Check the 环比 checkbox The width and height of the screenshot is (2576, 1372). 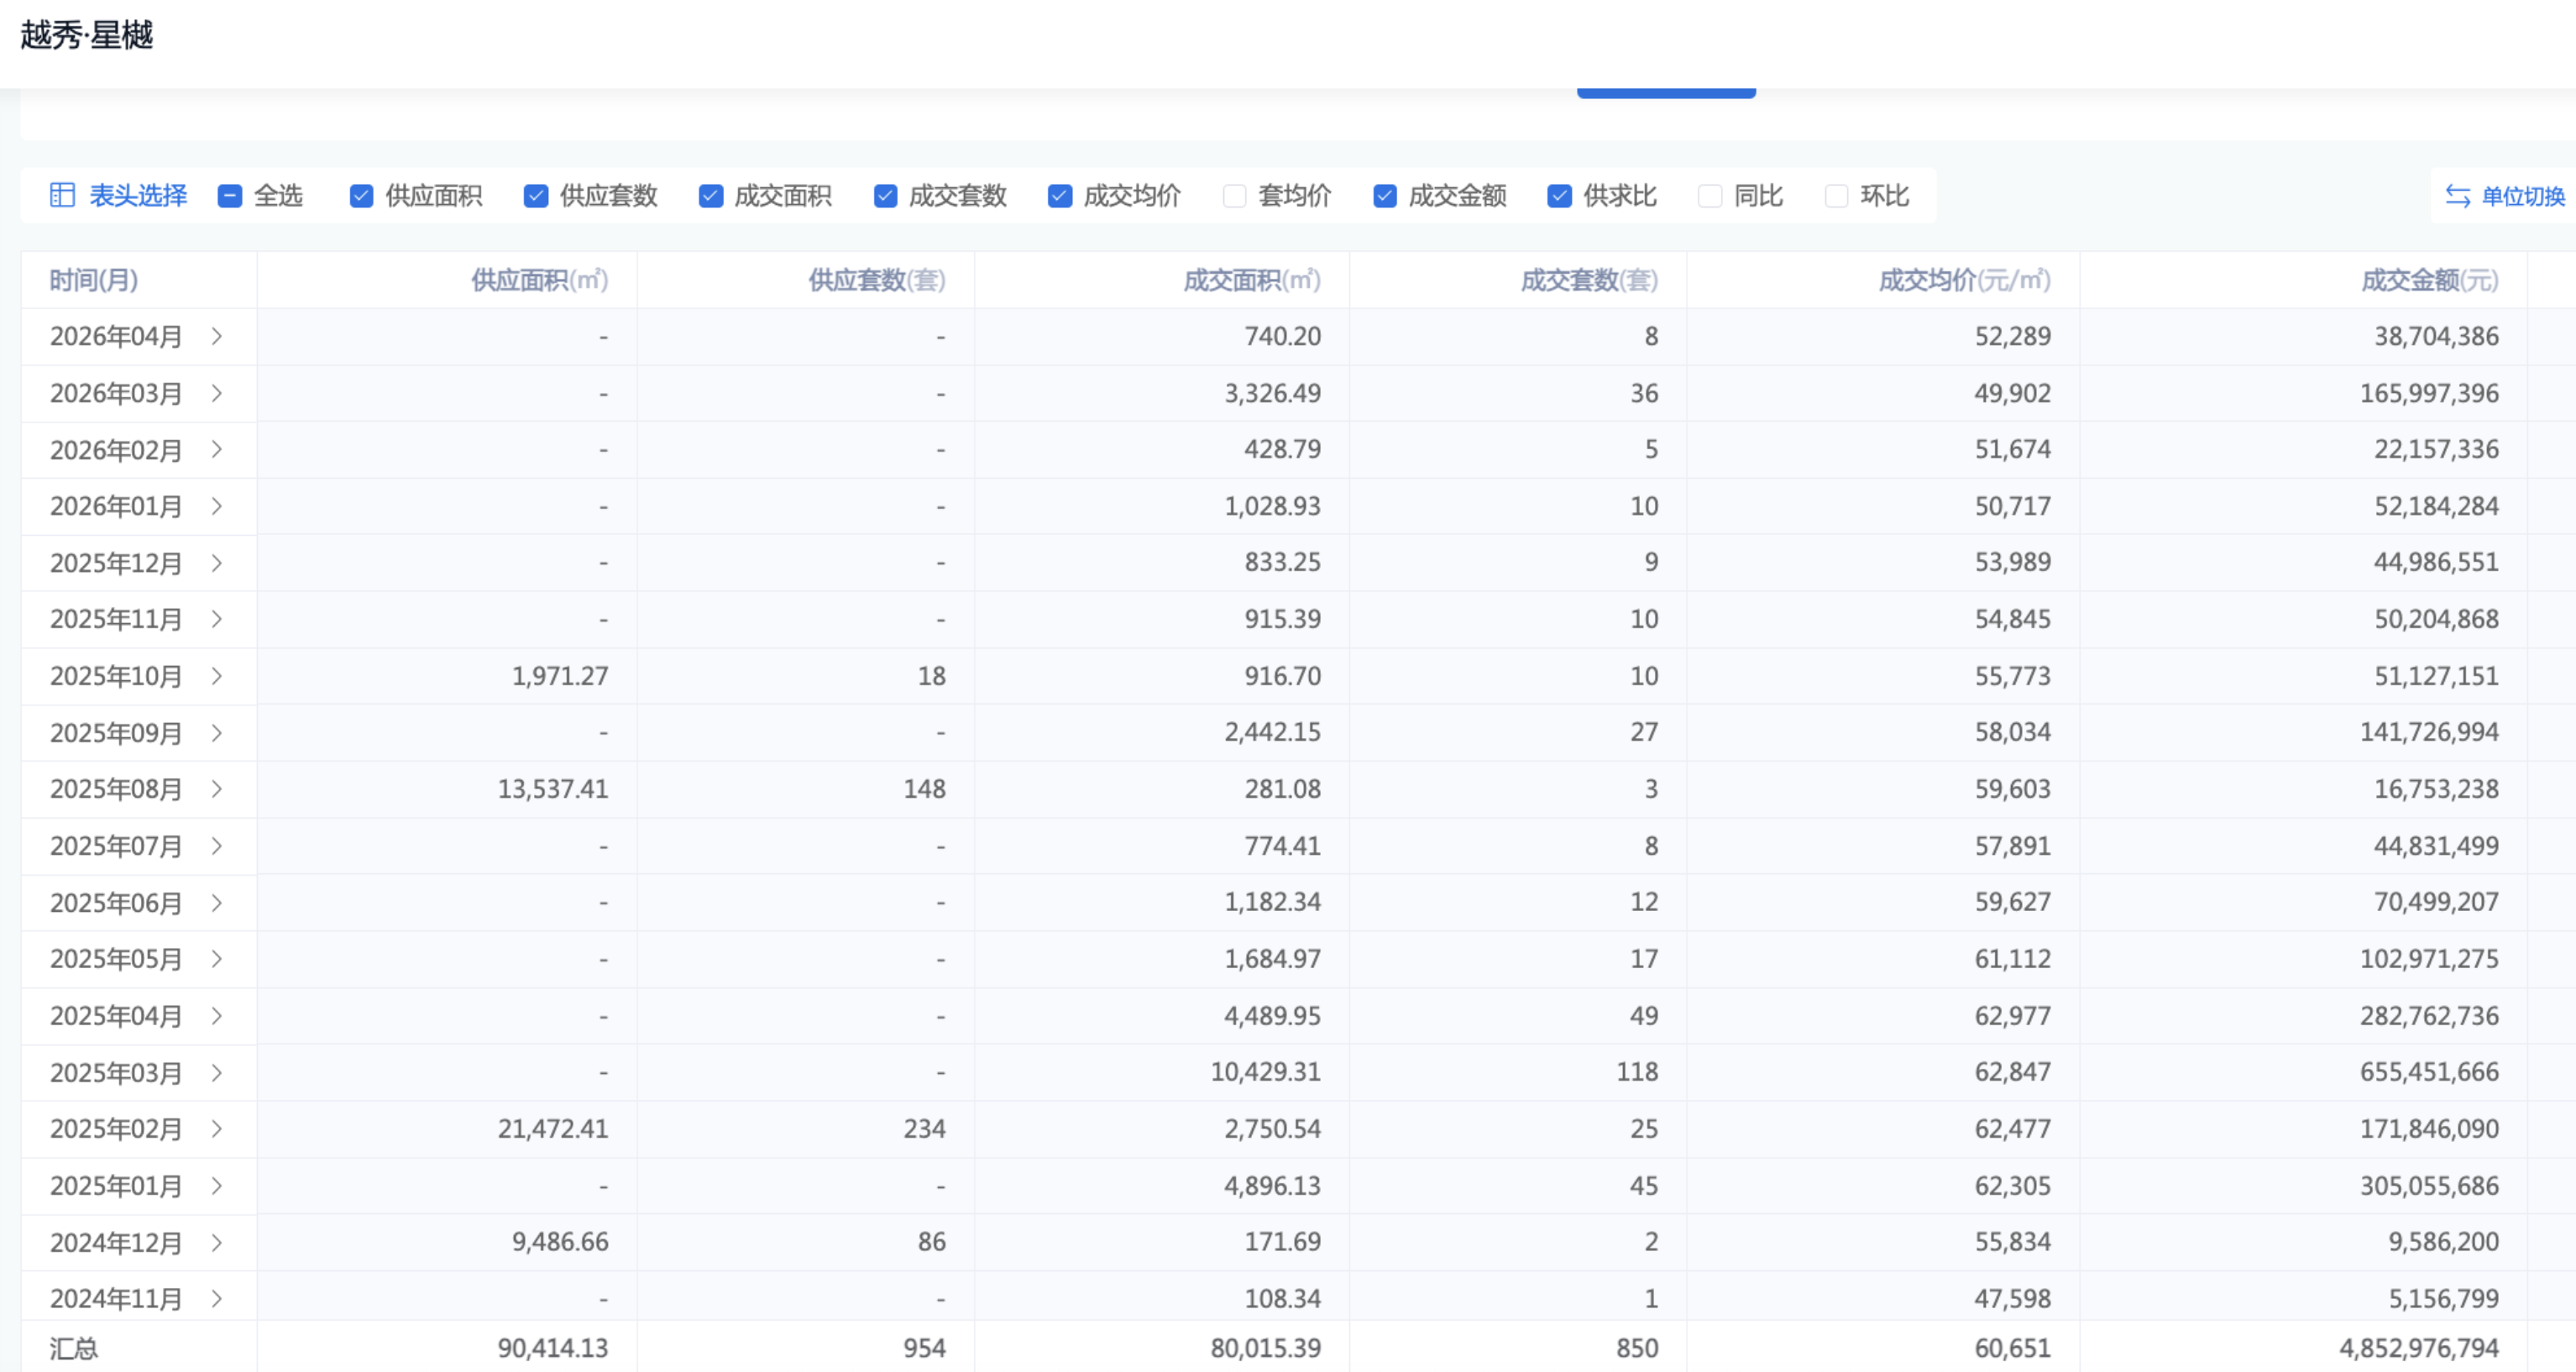point(1836,196)
